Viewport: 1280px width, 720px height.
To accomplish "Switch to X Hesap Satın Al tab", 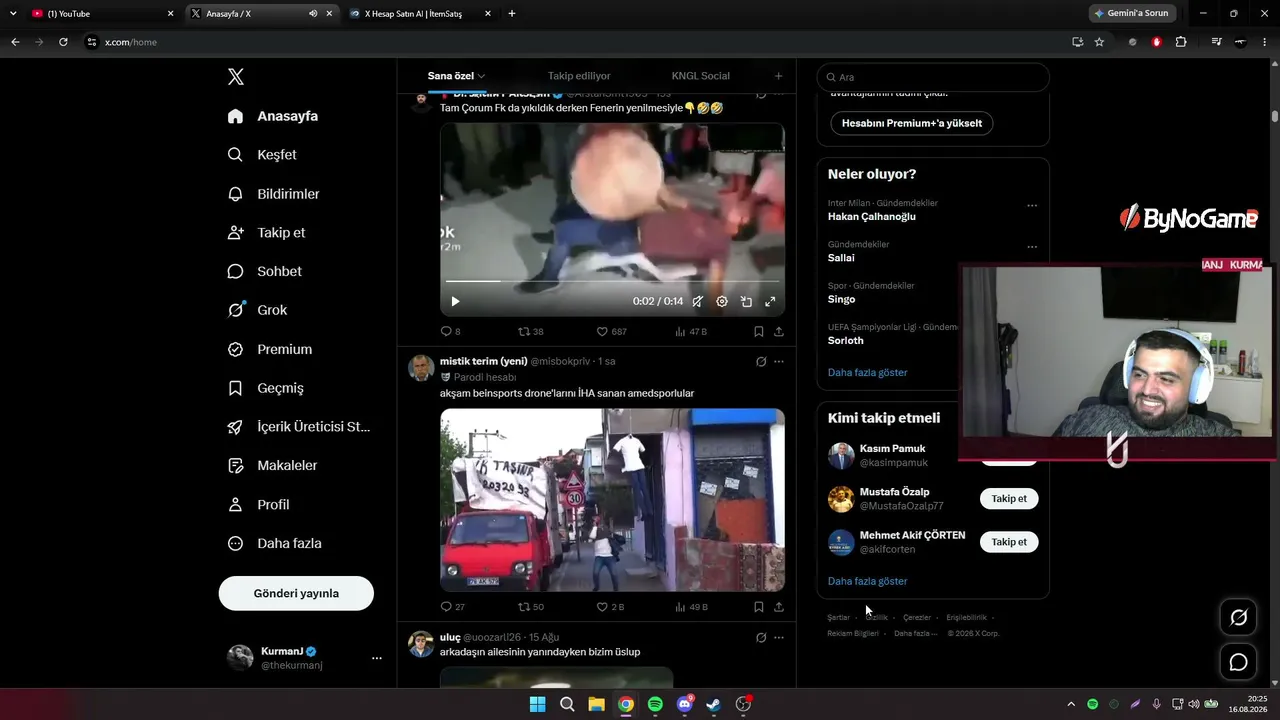I will coord(419,14).
